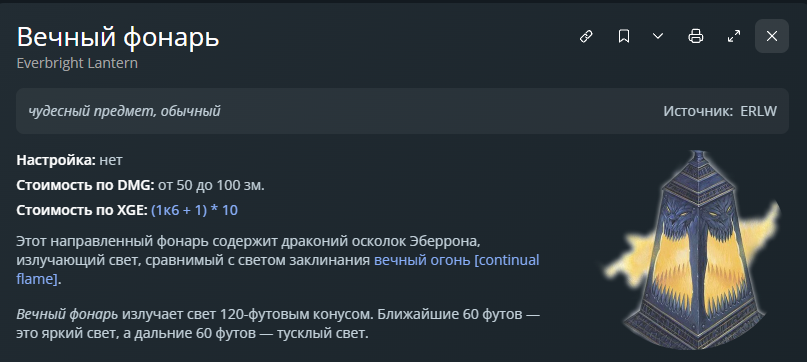The height and width of the screenshot is (362, 807).
Task: Close the Вечный фонарь panel
Action: pos(771,36)
